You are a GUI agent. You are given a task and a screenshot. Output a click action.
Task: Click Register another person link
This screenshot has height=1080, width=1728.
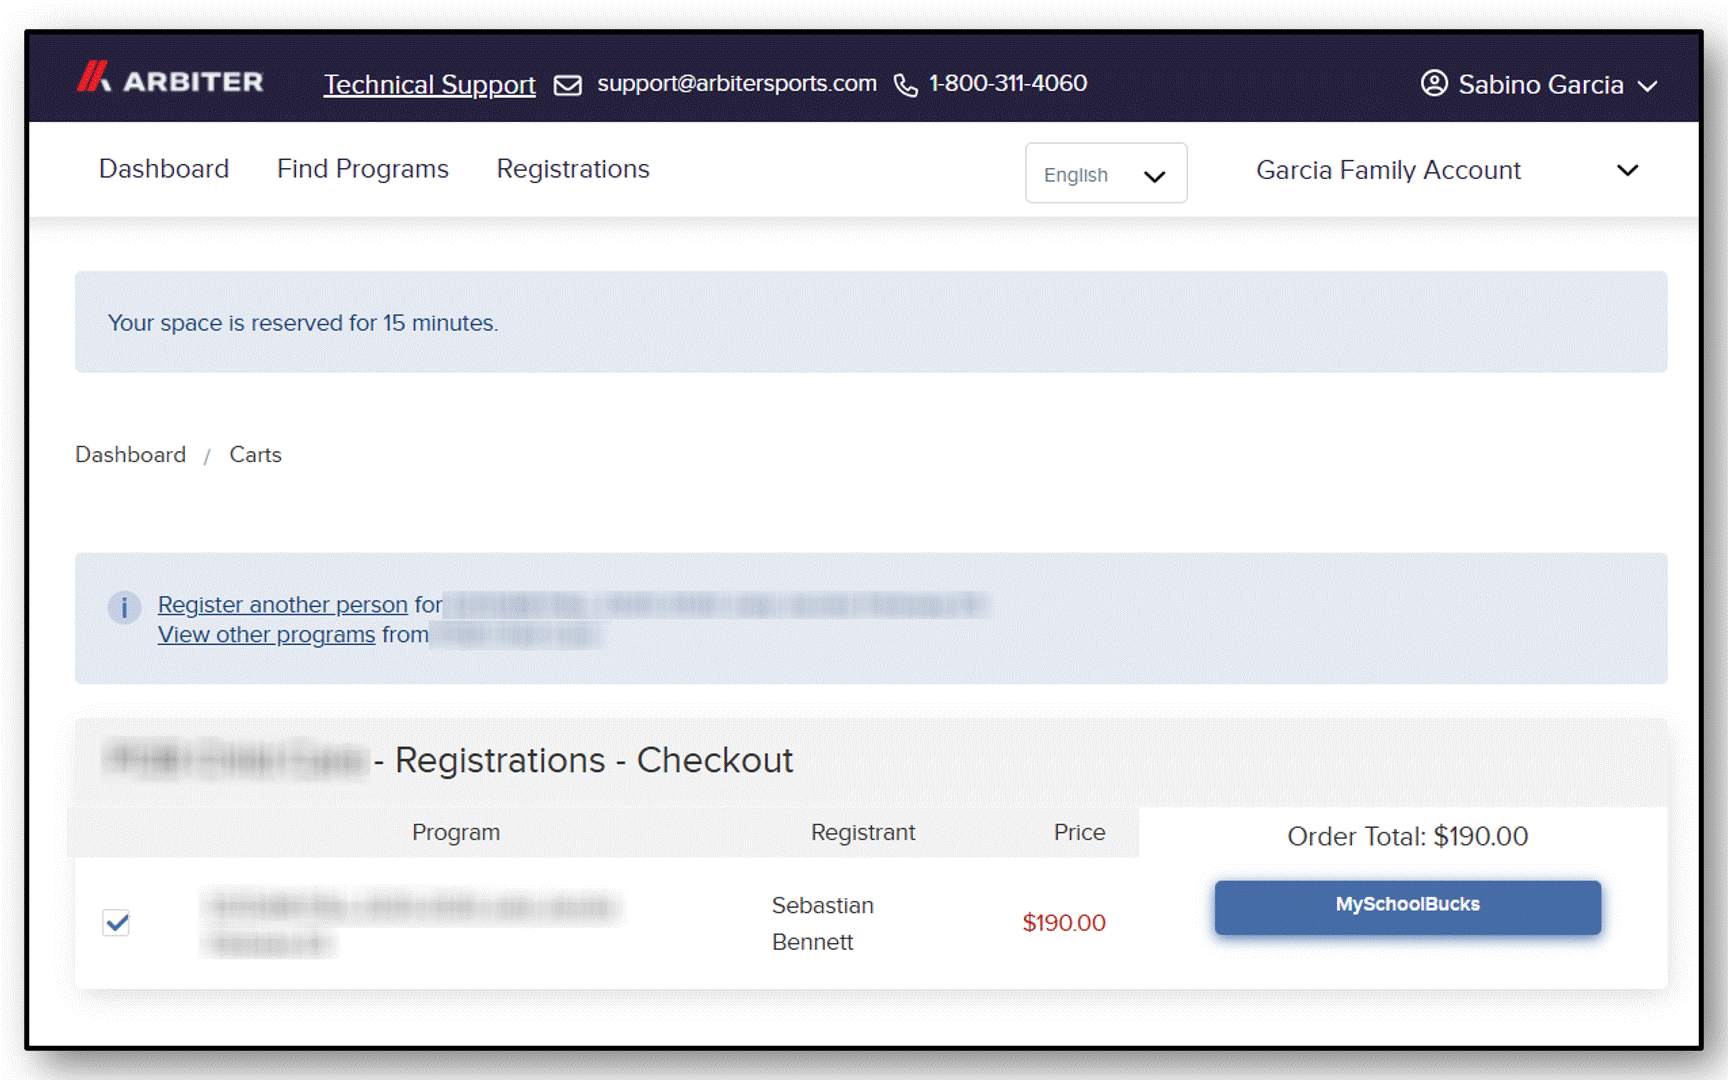pos(283,605)
